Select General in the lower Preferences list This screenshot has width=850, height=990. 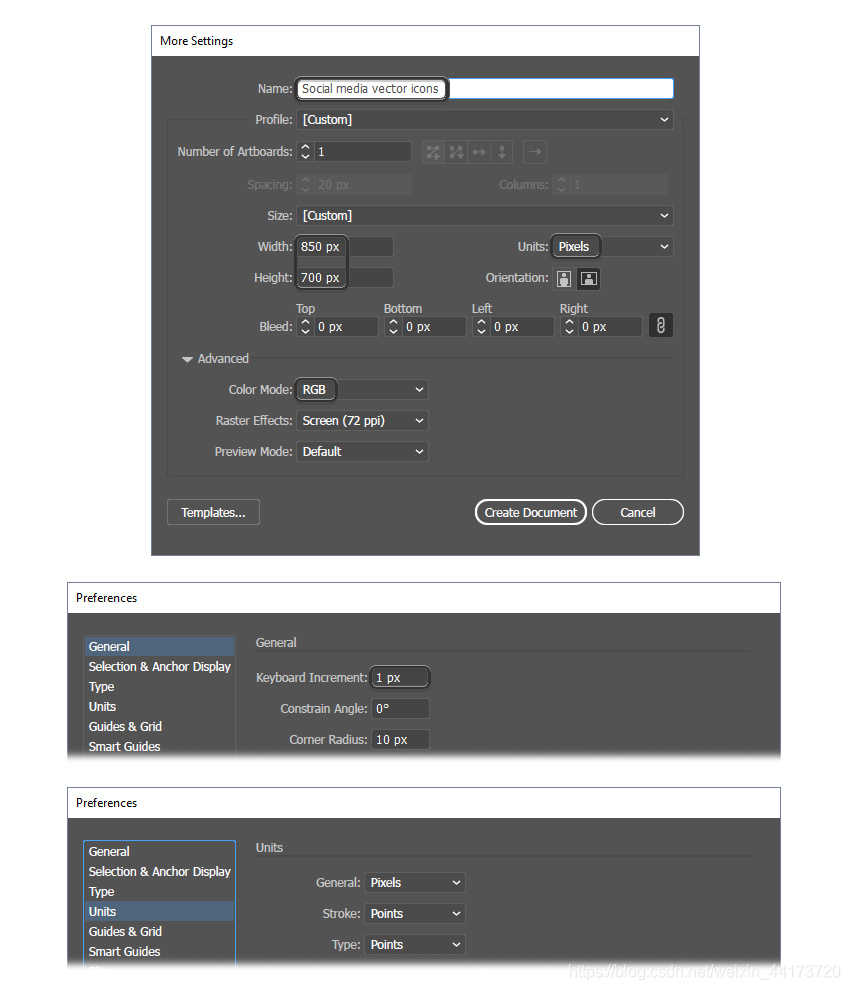pyautogui.click(x=159, y=852)
